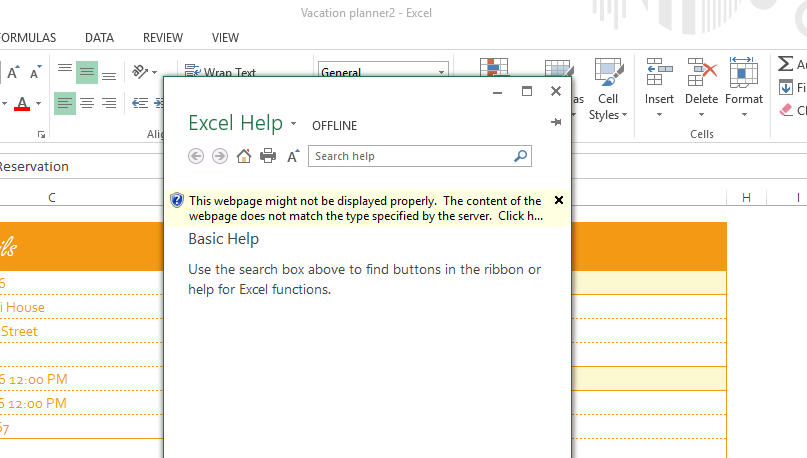807x458 pixels.
Task: Select the cell containing House
Action: coord(81,307)
